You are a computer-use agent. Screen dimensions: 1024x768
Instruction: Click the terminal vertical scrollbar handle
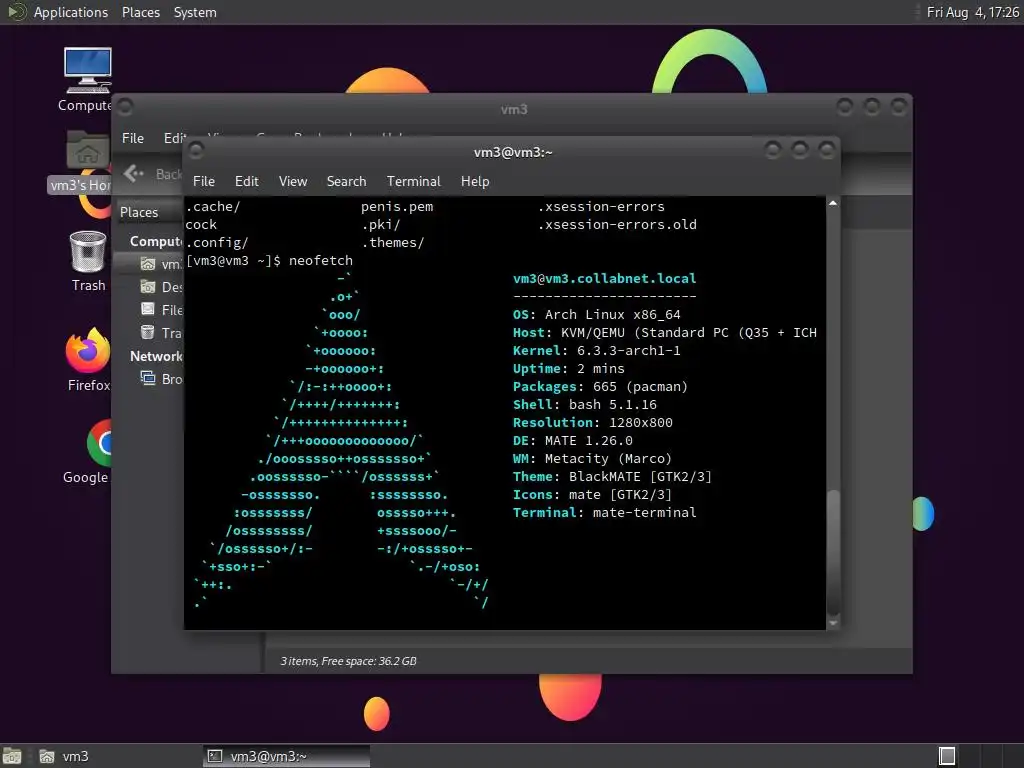tap(833, 552)
